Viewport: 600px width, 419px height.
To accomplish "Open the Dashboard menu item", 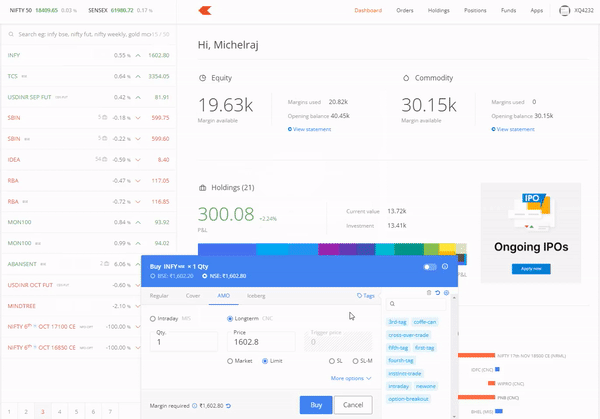I will coord(368,10).
